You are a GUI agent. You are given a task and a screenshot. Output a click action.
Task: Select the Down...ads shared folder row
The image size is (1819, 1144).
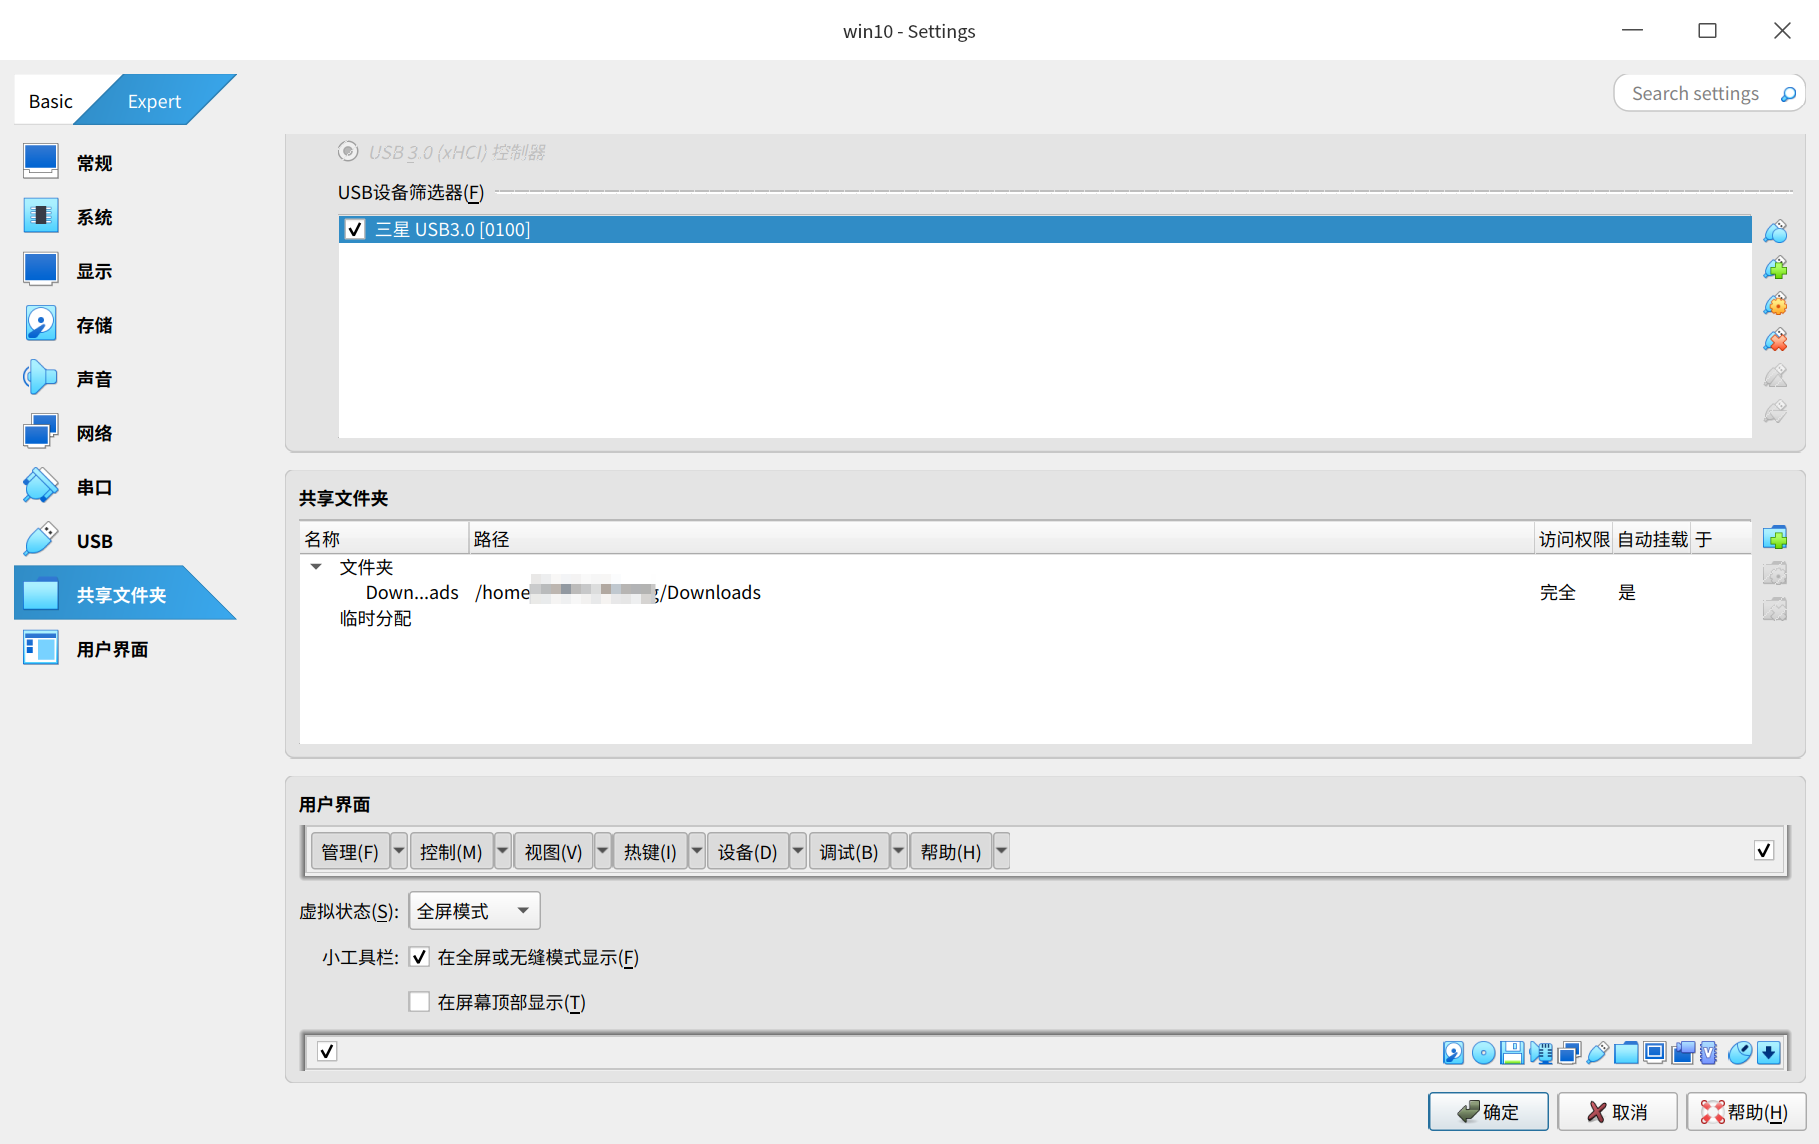coord(1025,592)
